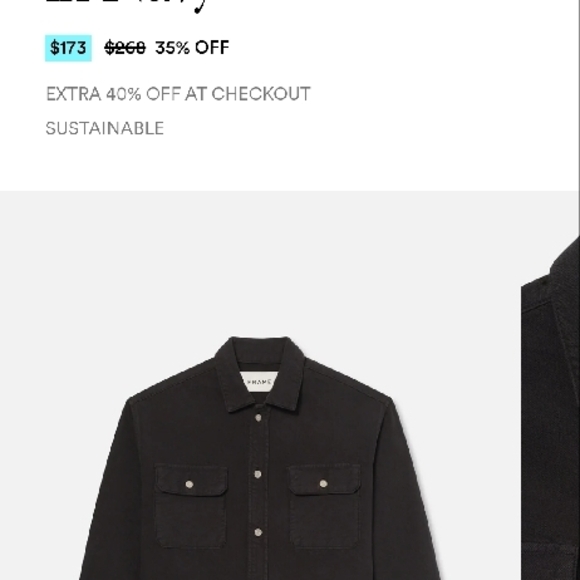Click the lowest visible placket snap button

click(x=258, y=532)
